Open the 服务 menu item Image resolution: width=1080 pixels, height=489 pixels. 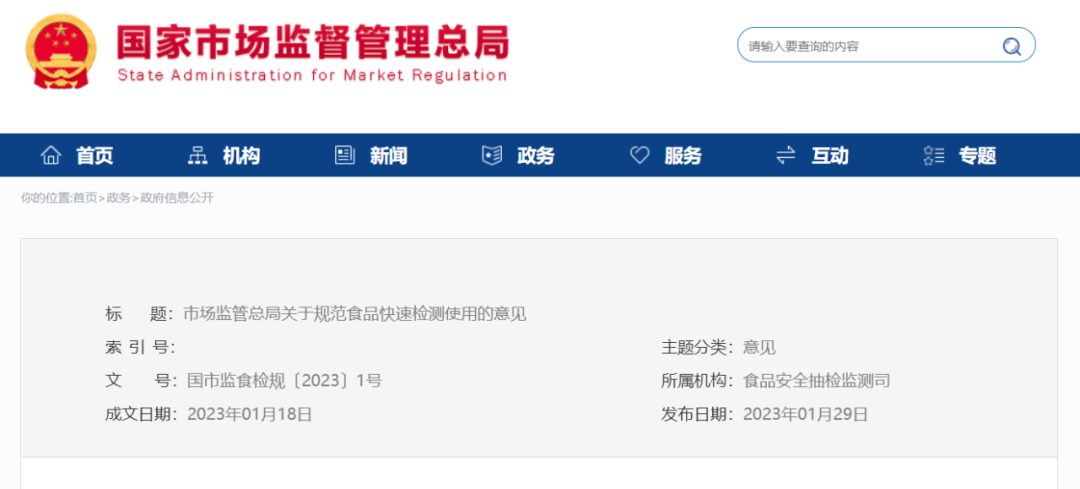coord(683,156)
